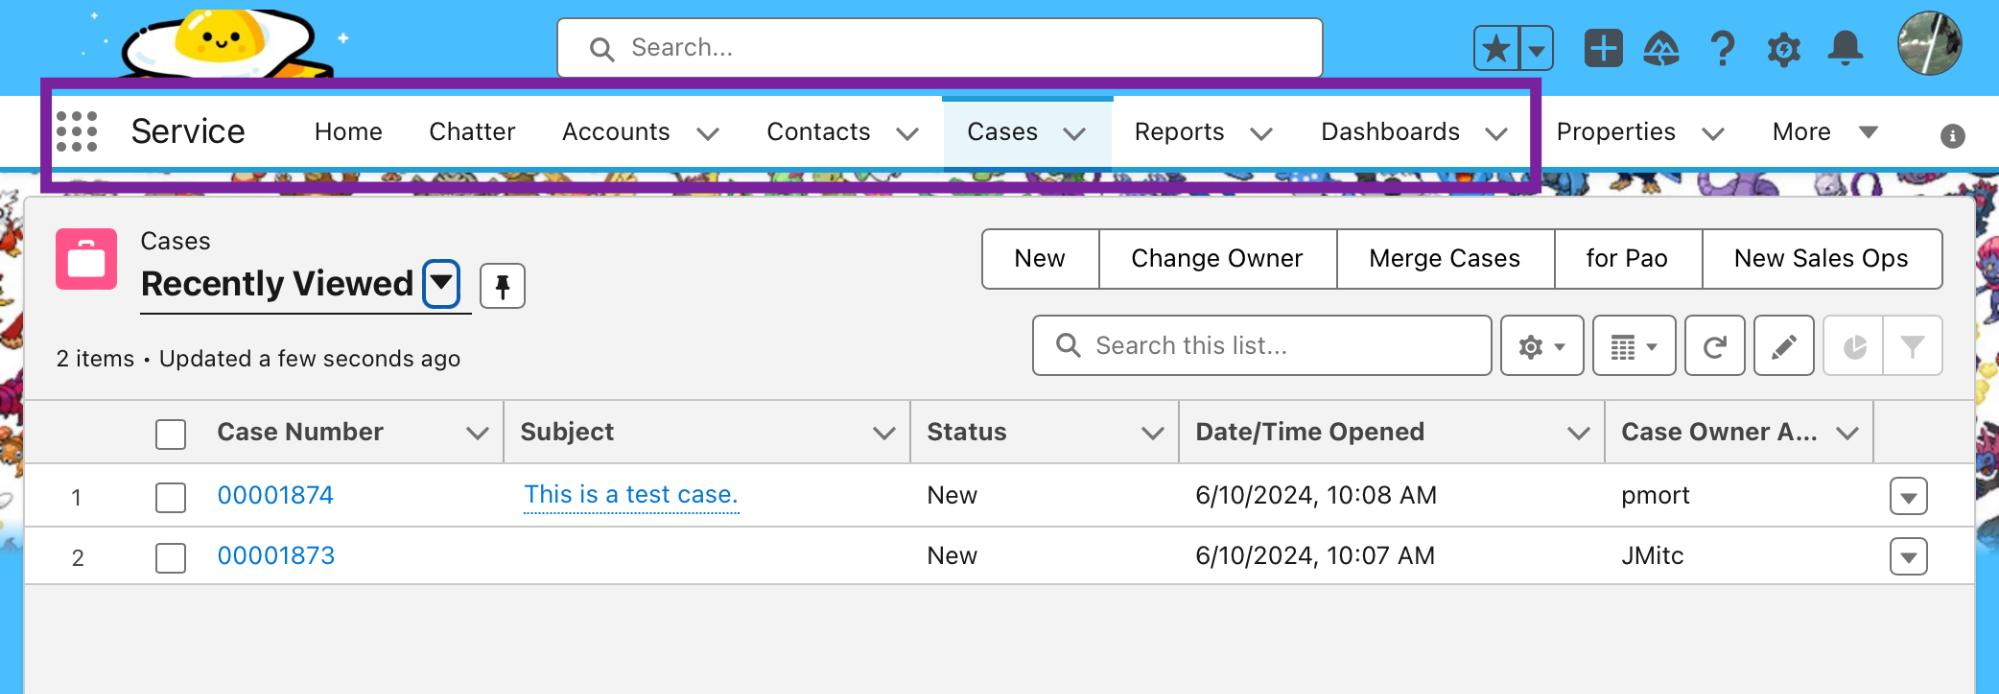Open the Setup gear icon
1999x694 pixels.
pyautogui.click(x=1783, y=48)
